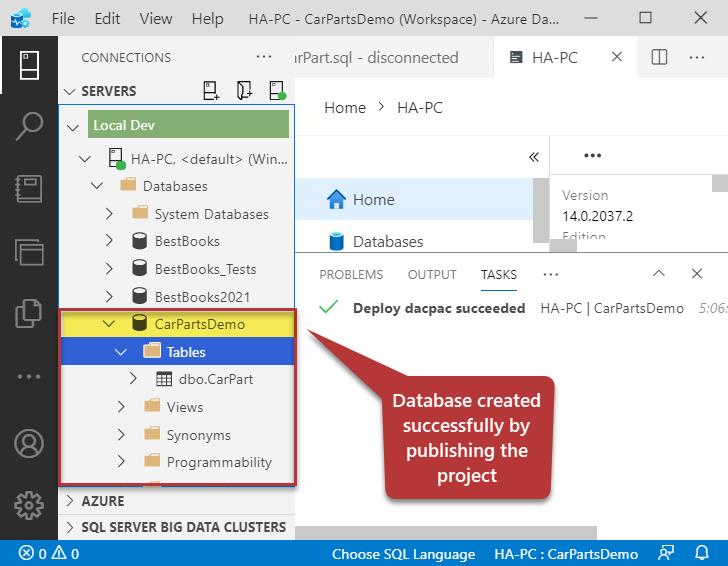The image size is (728, 566).
Task: Click HA-PC in the breadcrumb
Action: tap(420, 108)
